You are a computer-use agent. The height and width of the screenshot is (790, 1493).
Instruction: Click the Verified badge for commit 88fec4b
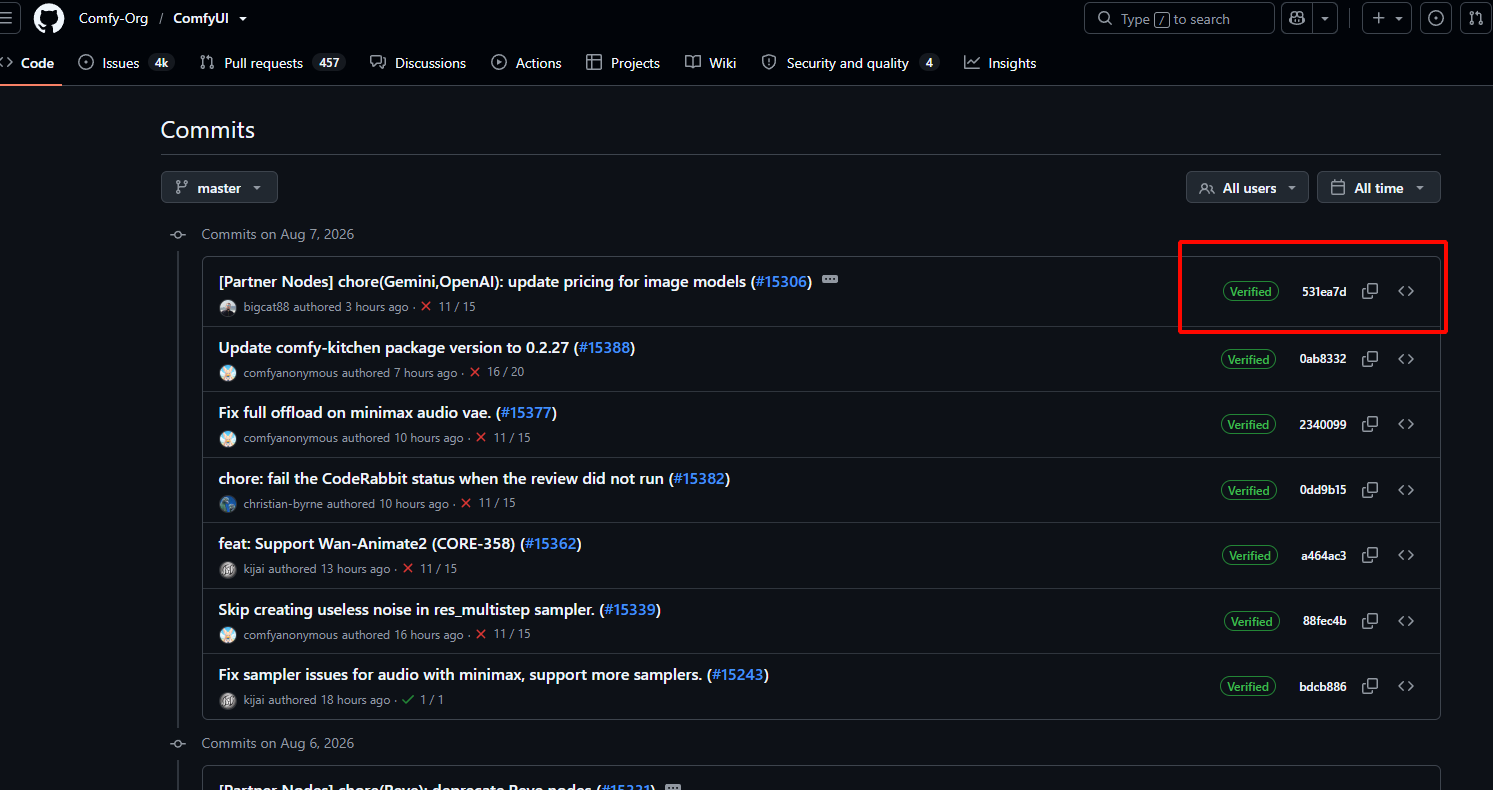(1251, 622)
